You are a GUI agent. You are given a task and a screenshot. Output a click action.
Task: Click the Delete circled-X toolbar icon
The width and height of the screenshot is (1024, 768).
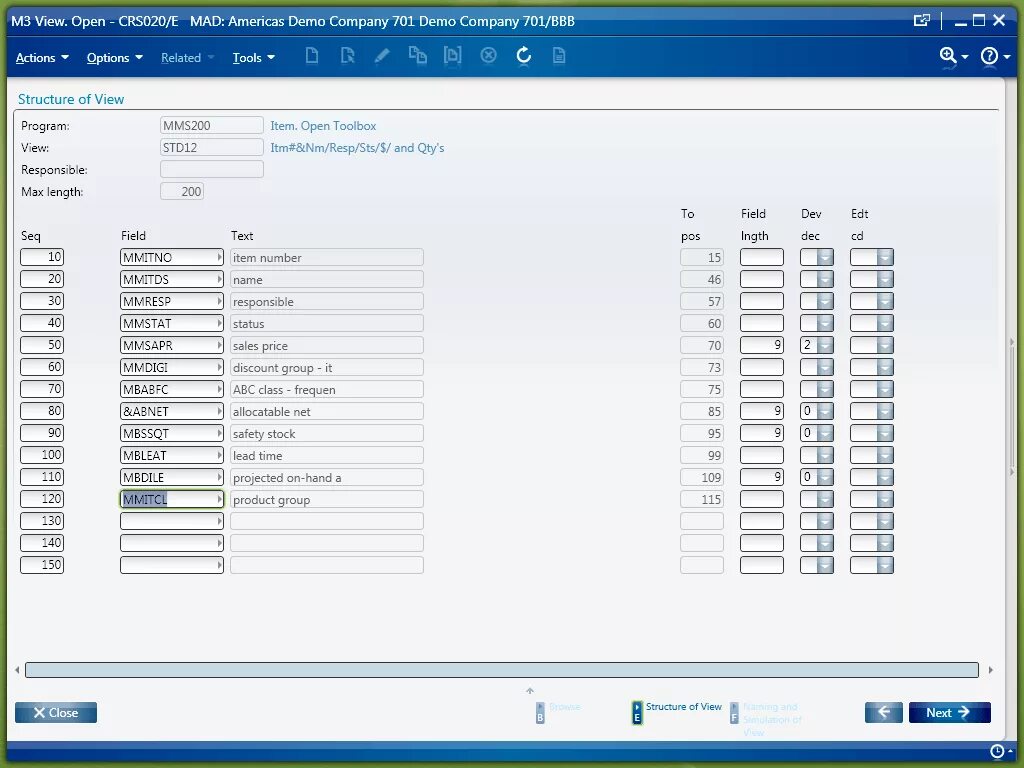click(x=488, y=56)
